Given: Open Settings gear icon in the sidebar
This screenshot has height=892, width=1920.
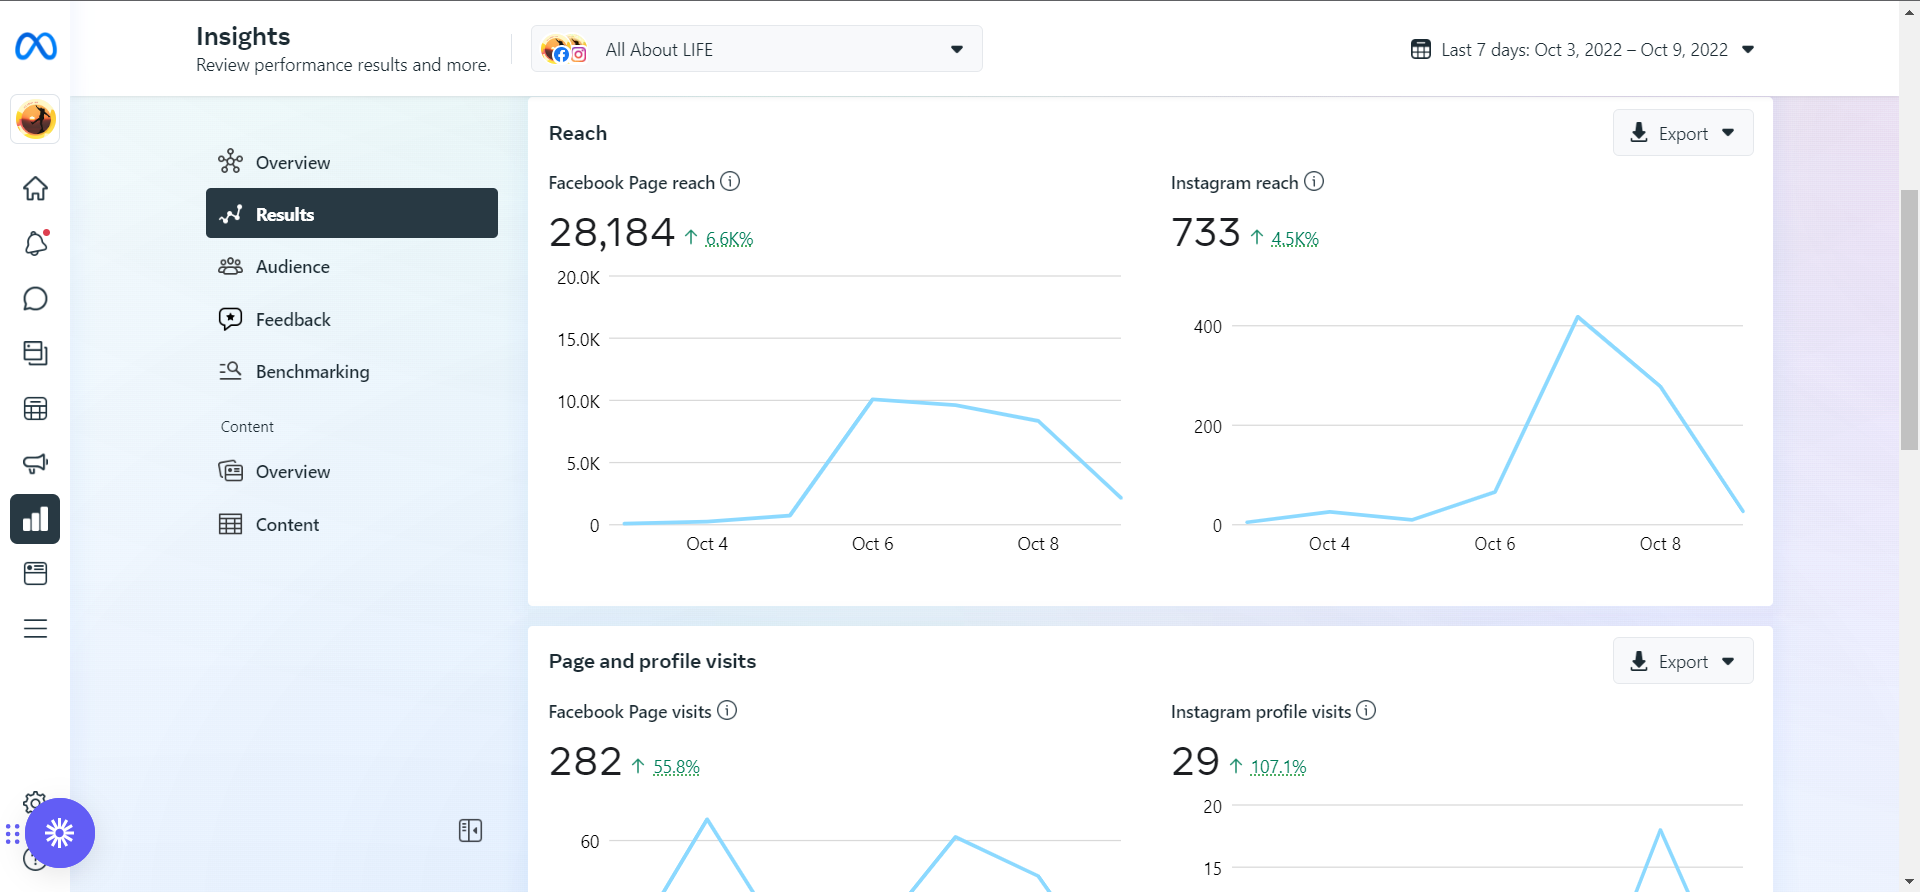Looking at the screenshot, I should [x=34, y=801].
